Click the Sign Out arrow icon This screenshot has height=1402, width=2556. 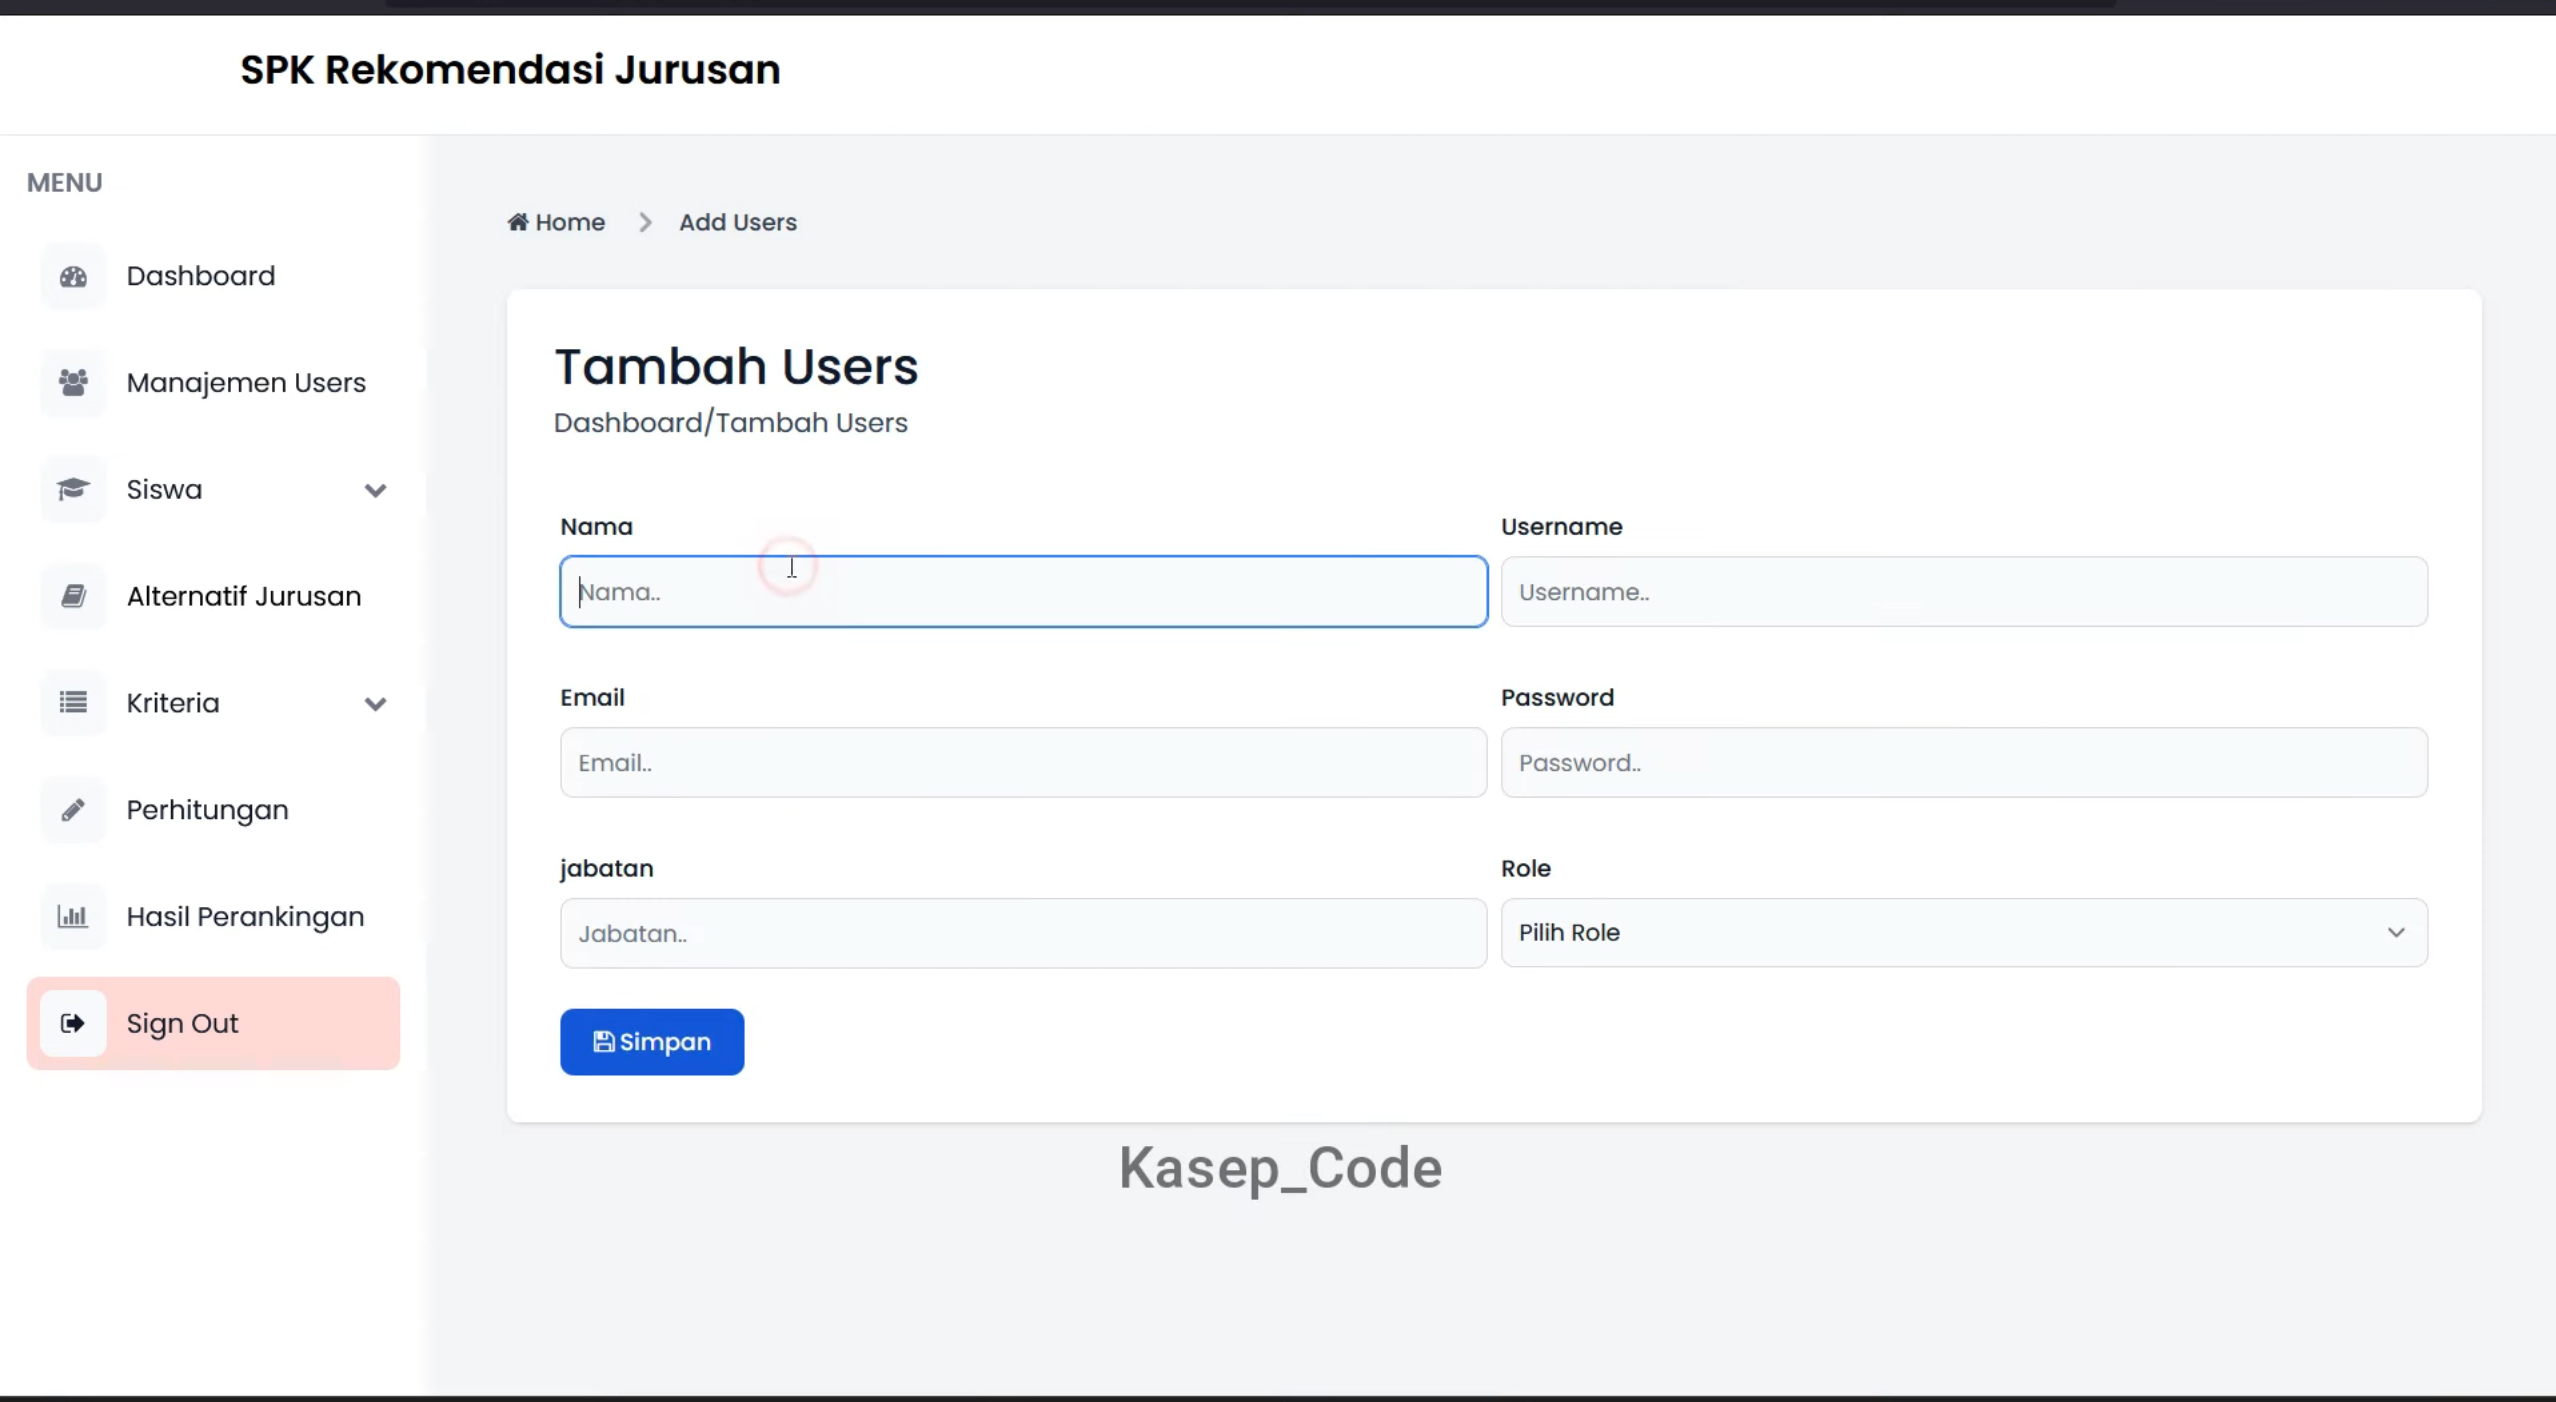pos(73,1023)
